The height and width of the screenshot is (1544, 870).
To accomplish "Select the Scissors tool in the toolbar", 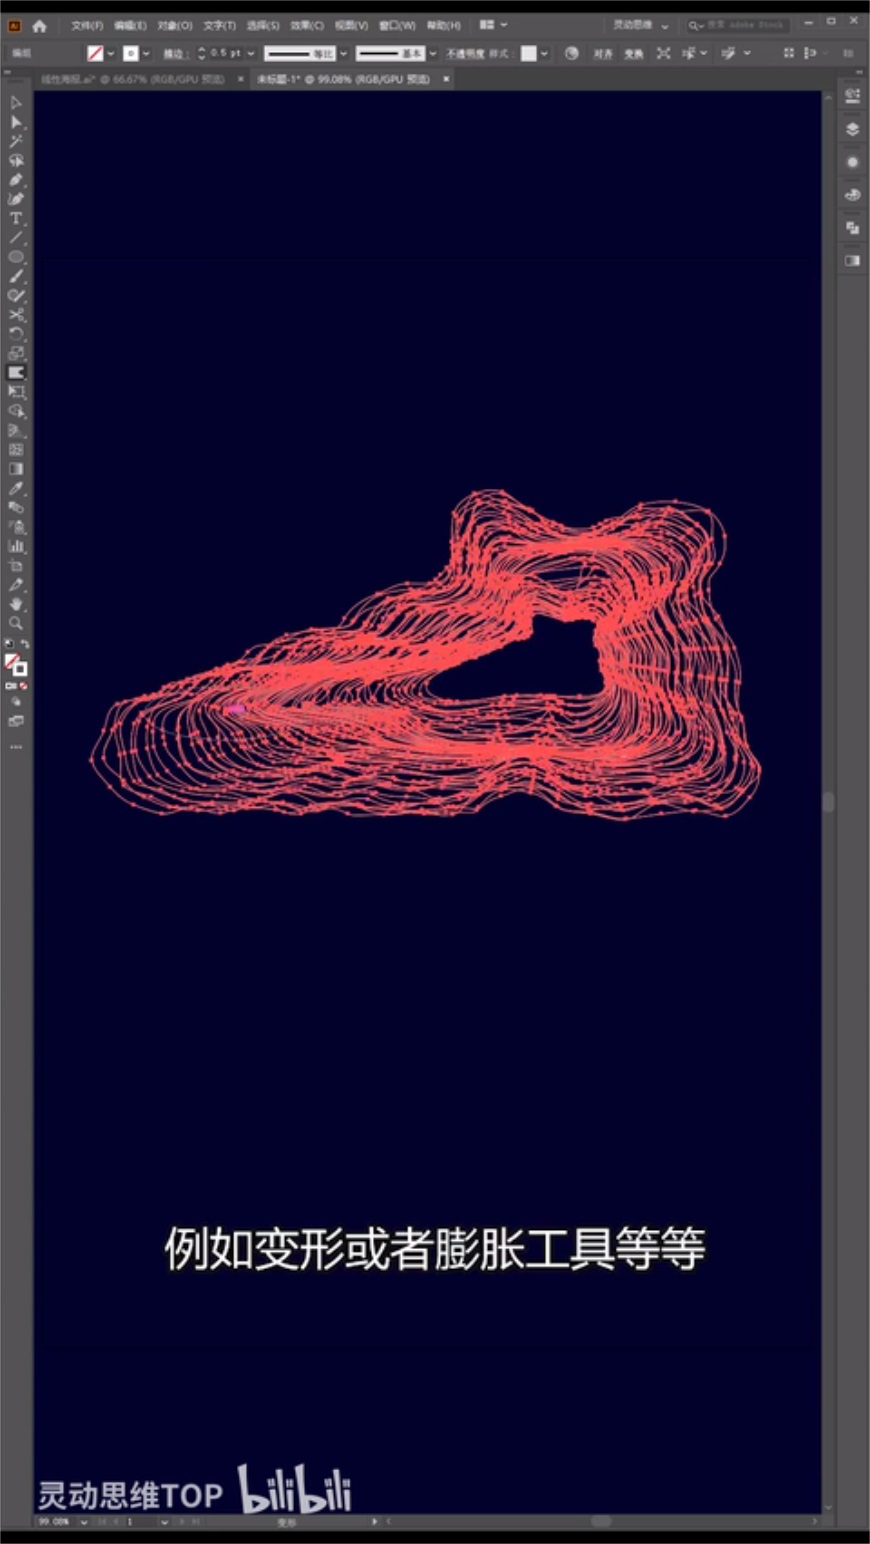I will click(x=16, y=315).
